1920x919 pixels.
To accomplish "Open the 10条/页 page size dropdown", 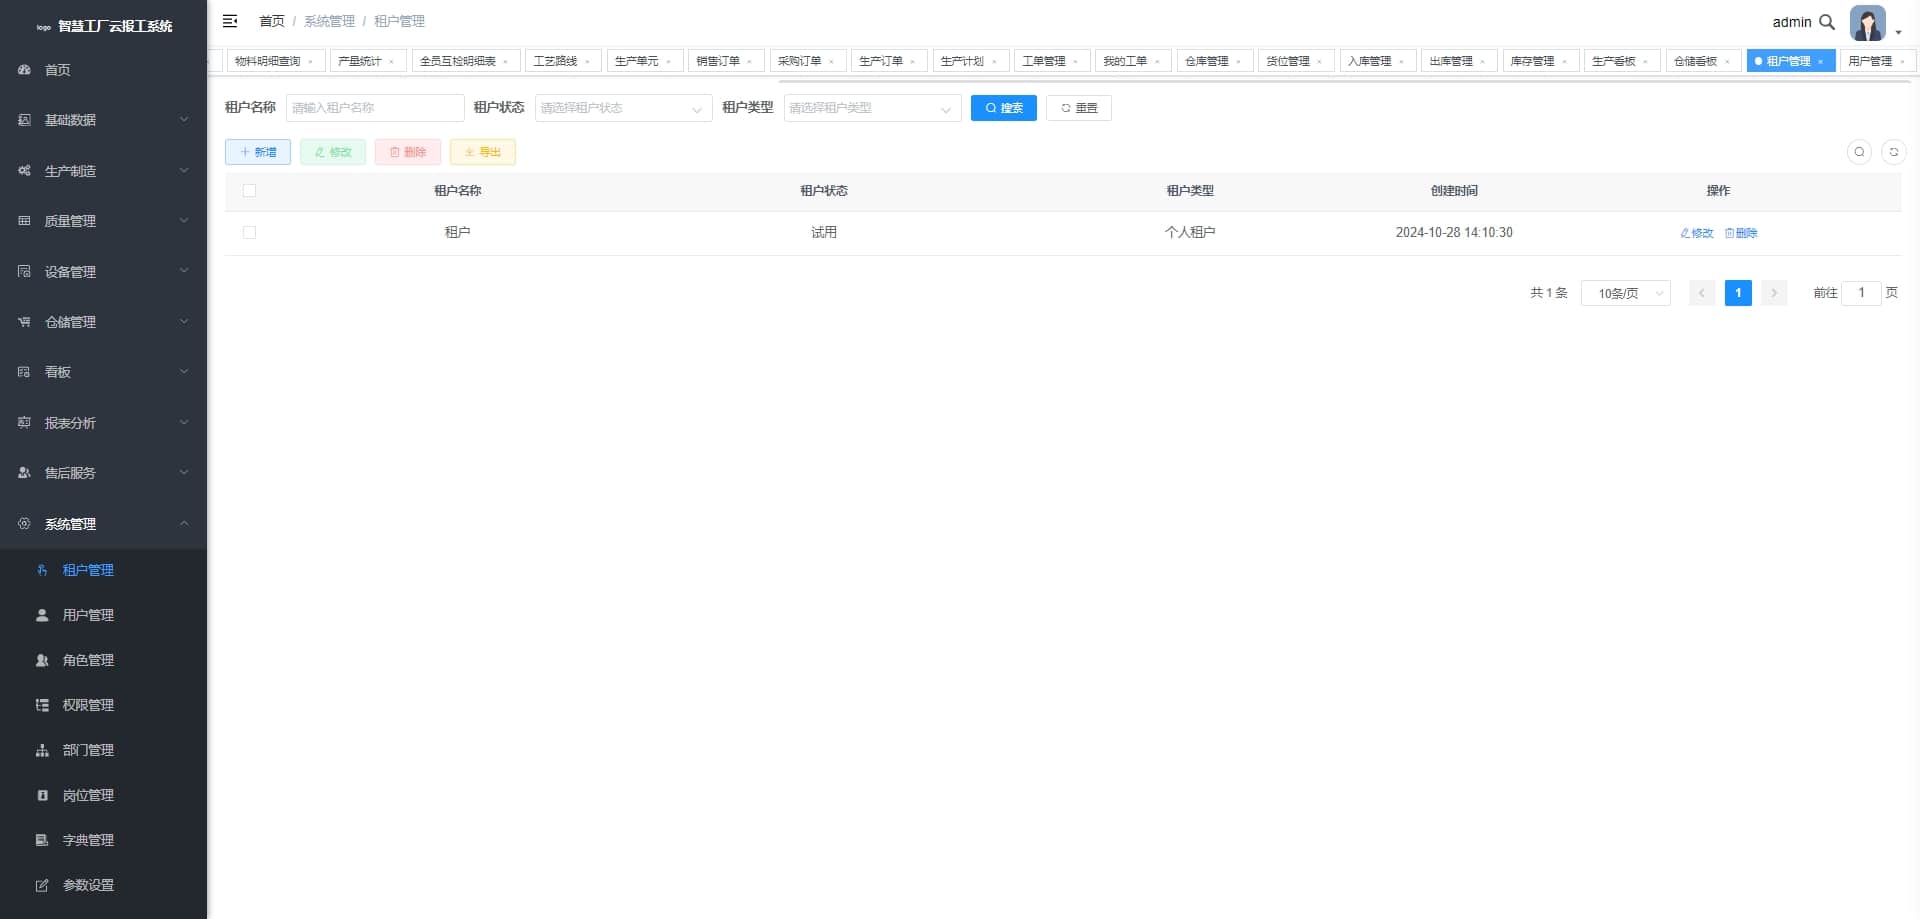I will click(x=1625, y=293).
